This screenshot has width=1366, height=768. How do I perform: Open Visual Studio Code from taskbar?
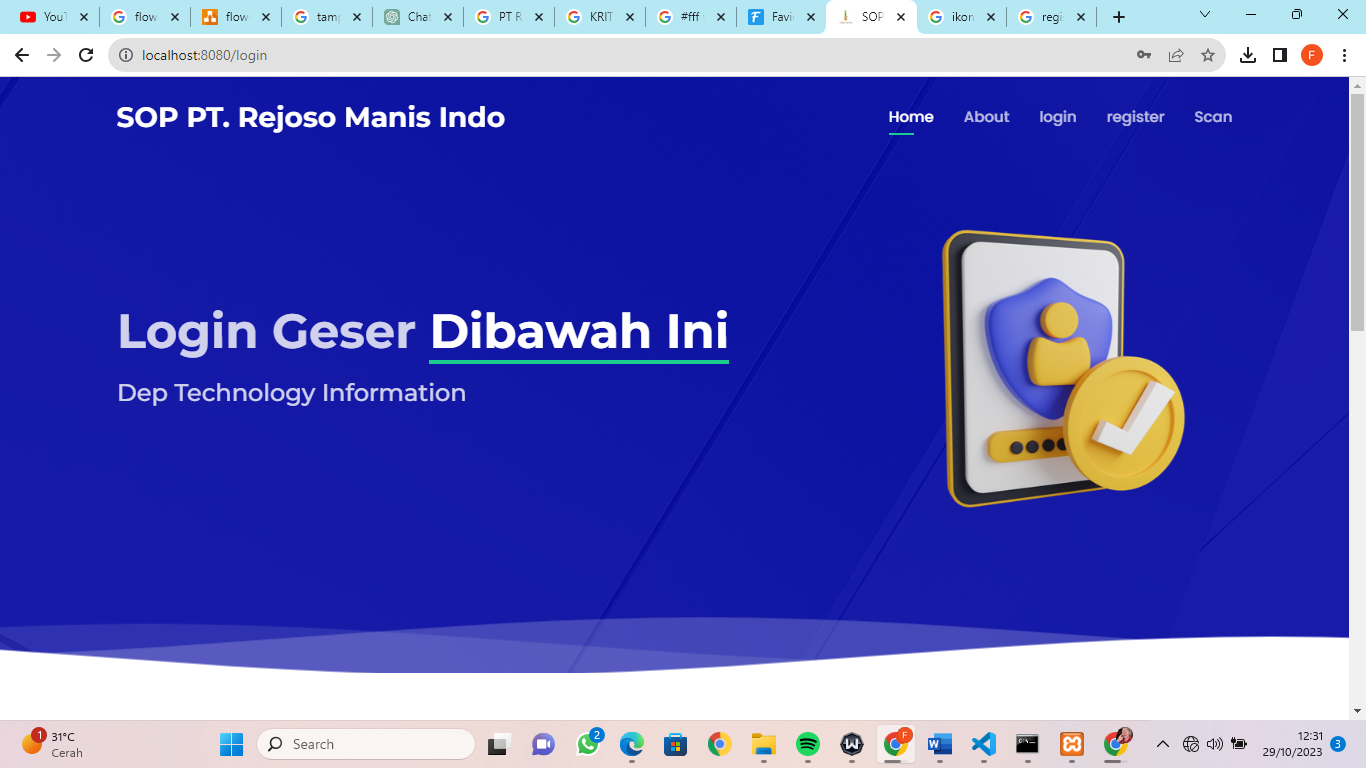point(984,744)
